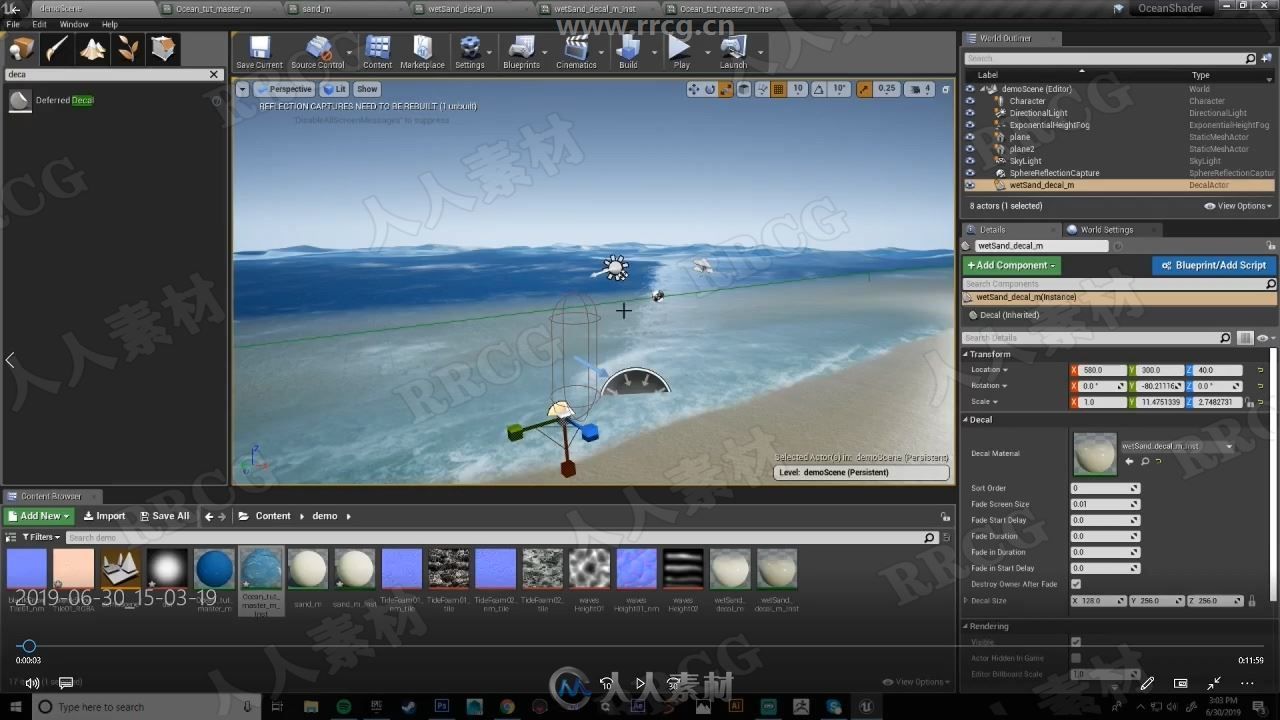
Task: Hide the SkyLight actor in outliner
Action: point(969,161)
